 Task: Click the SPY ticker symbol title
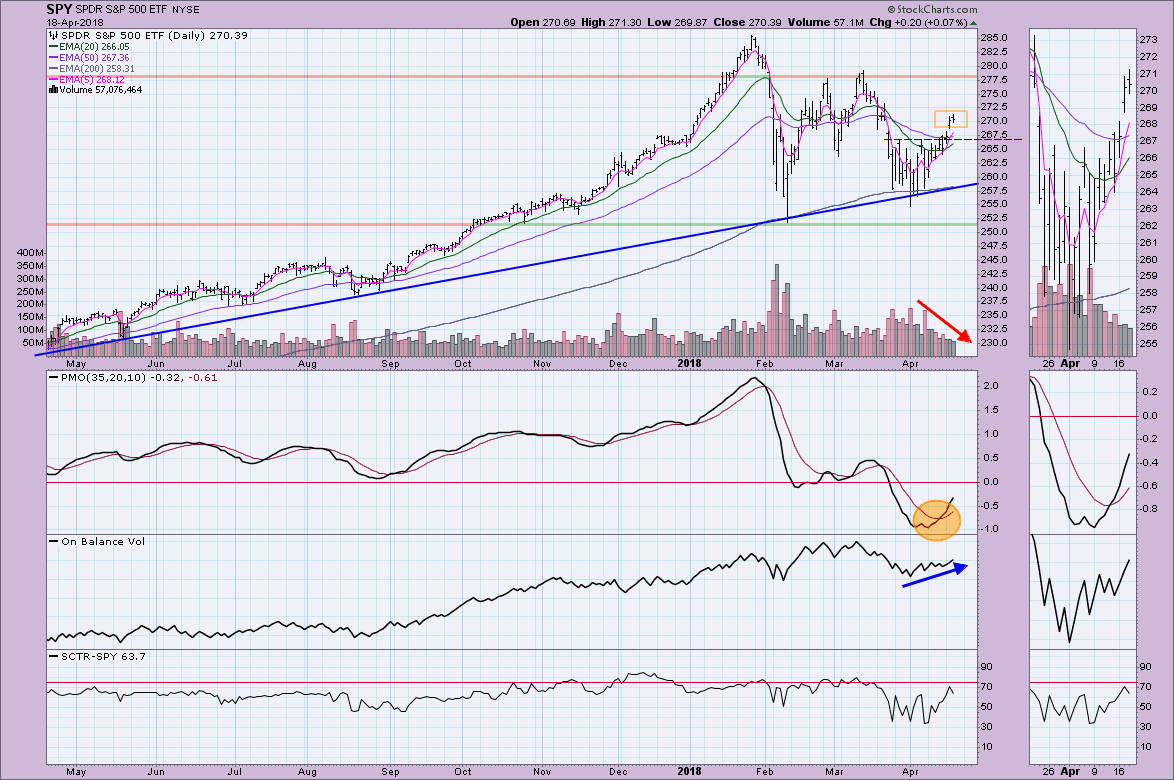tap(59, 9)
